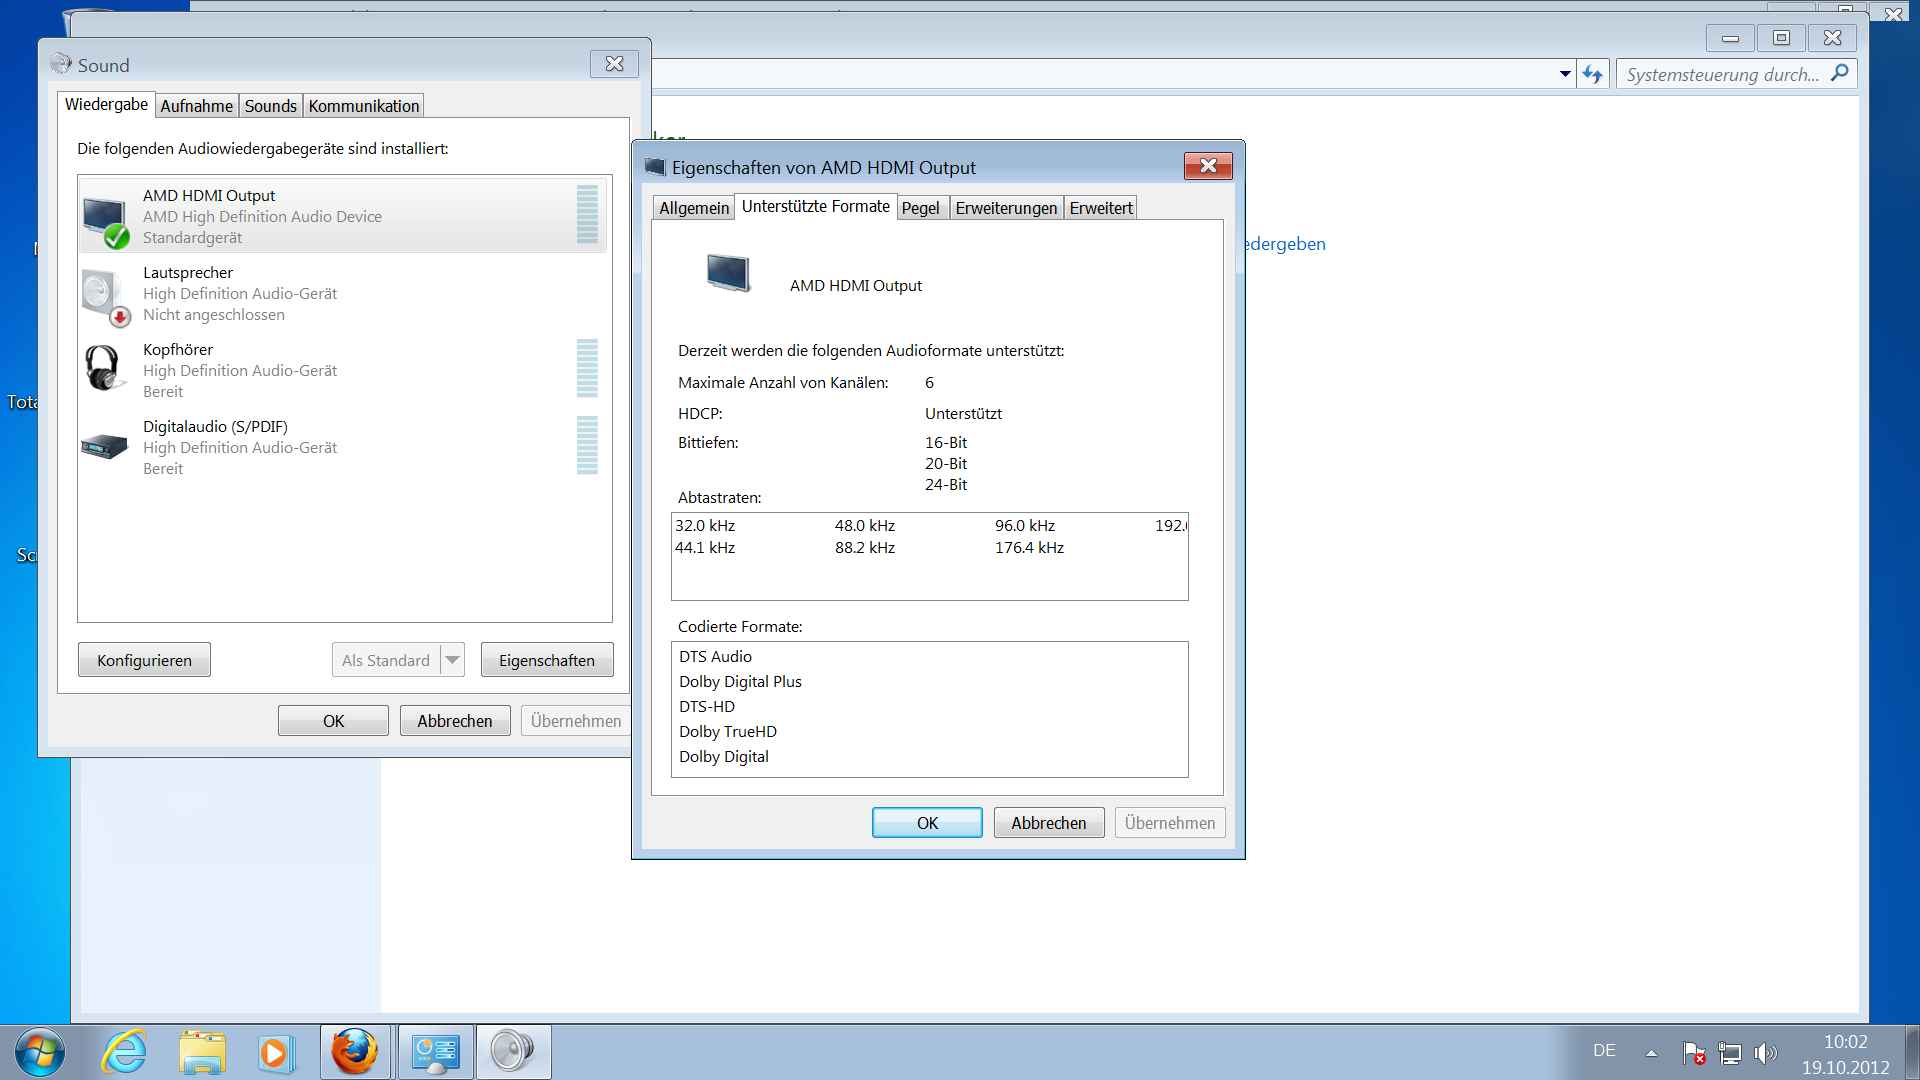1920x1080 pixels.
Task: Click the DE language indicator
Action: point(1604,1051)
